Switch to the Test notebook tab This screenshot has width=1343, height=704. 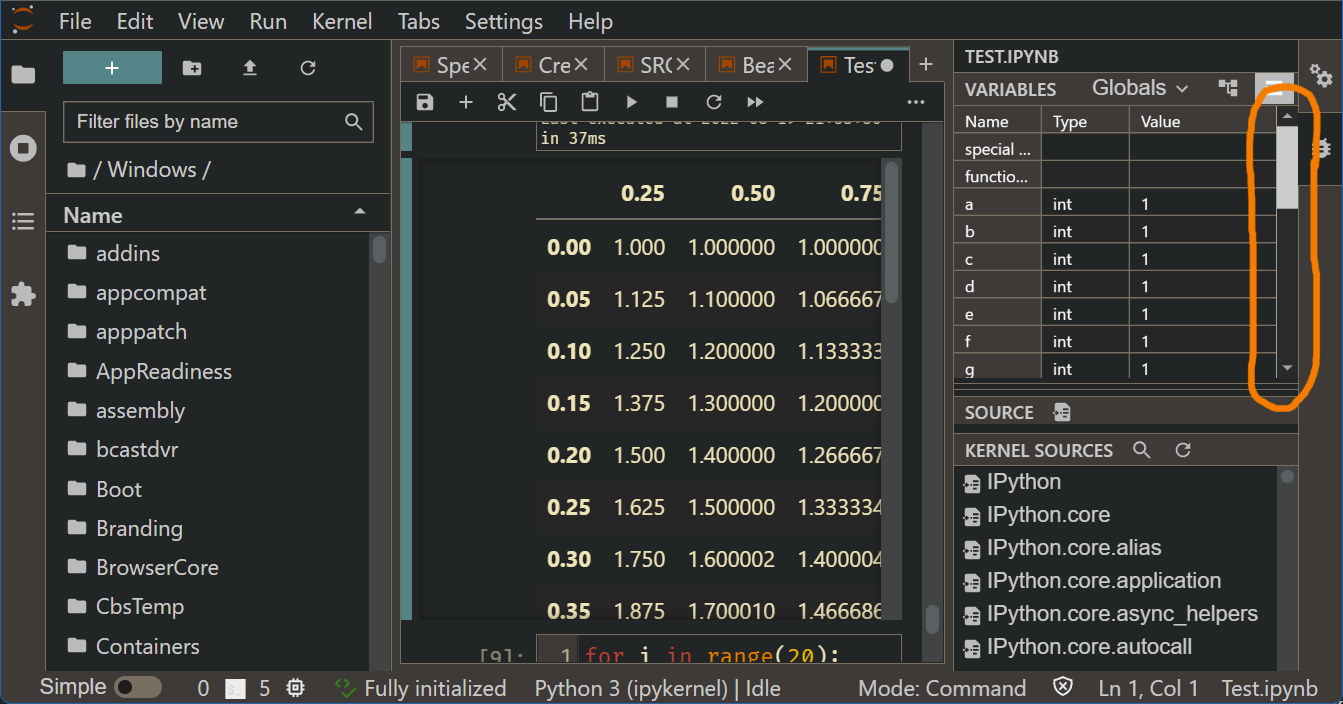857,64
